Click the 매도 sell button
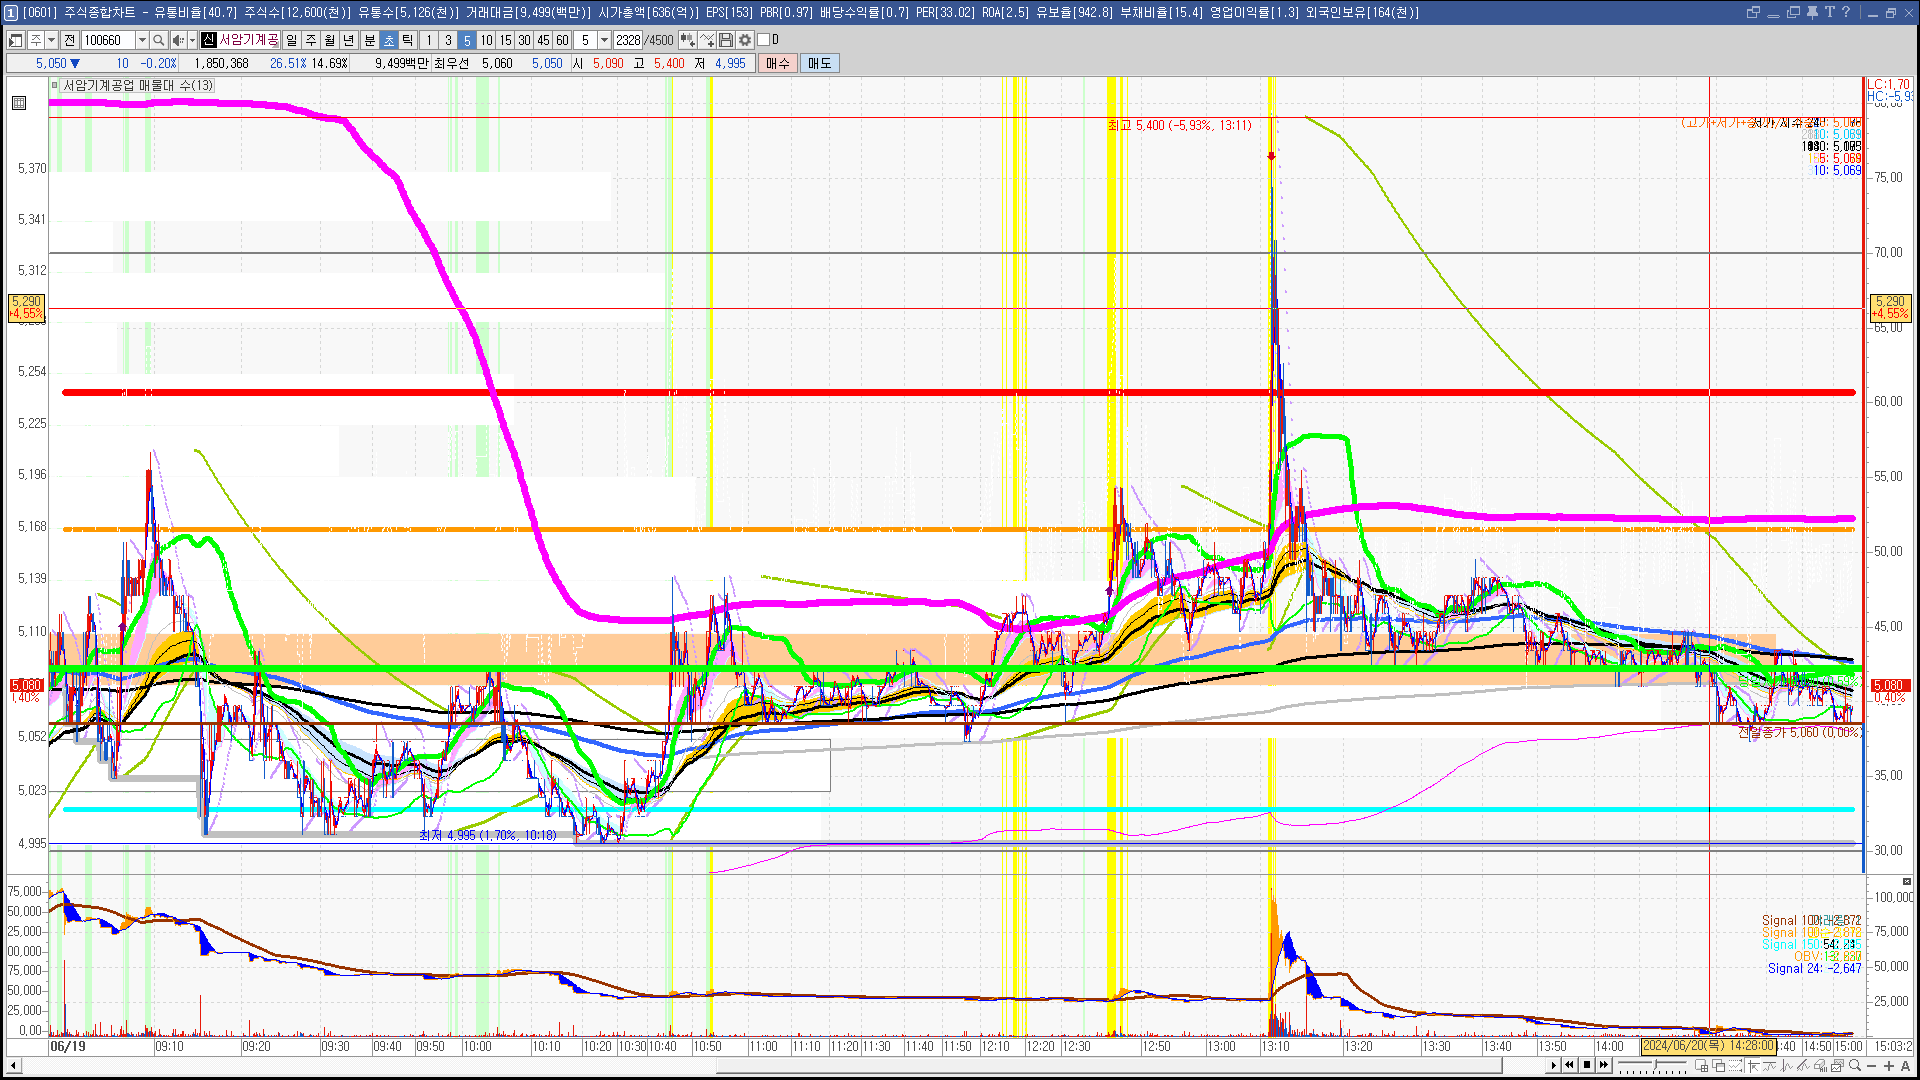Viewport: 1920px width, 1080px height. click(x=820, y=63)
